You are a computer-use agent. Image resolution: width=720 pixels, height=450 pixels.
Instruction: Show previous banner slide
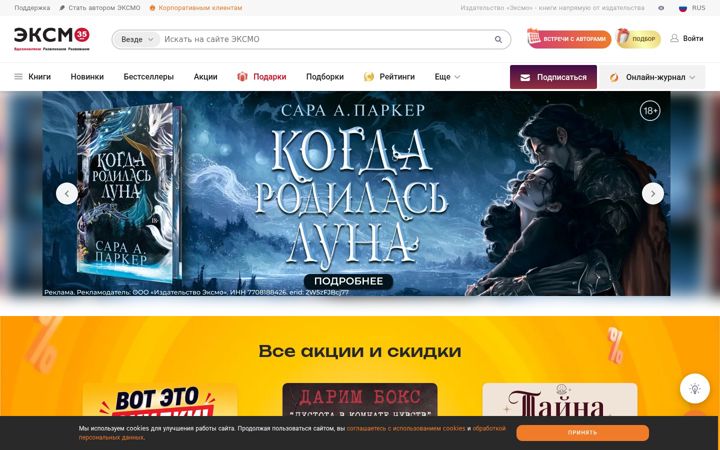click(x=67, y=194)
